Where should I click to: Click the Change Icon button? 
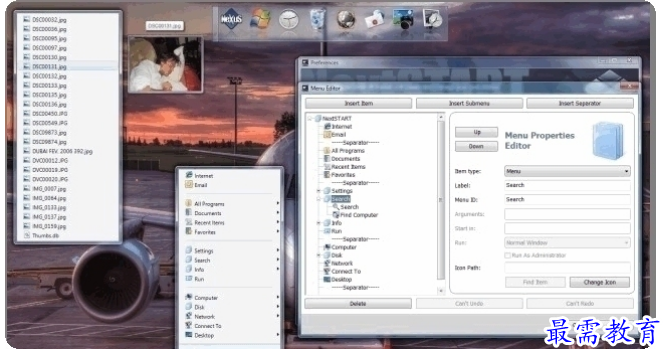[x=599, y=282]
